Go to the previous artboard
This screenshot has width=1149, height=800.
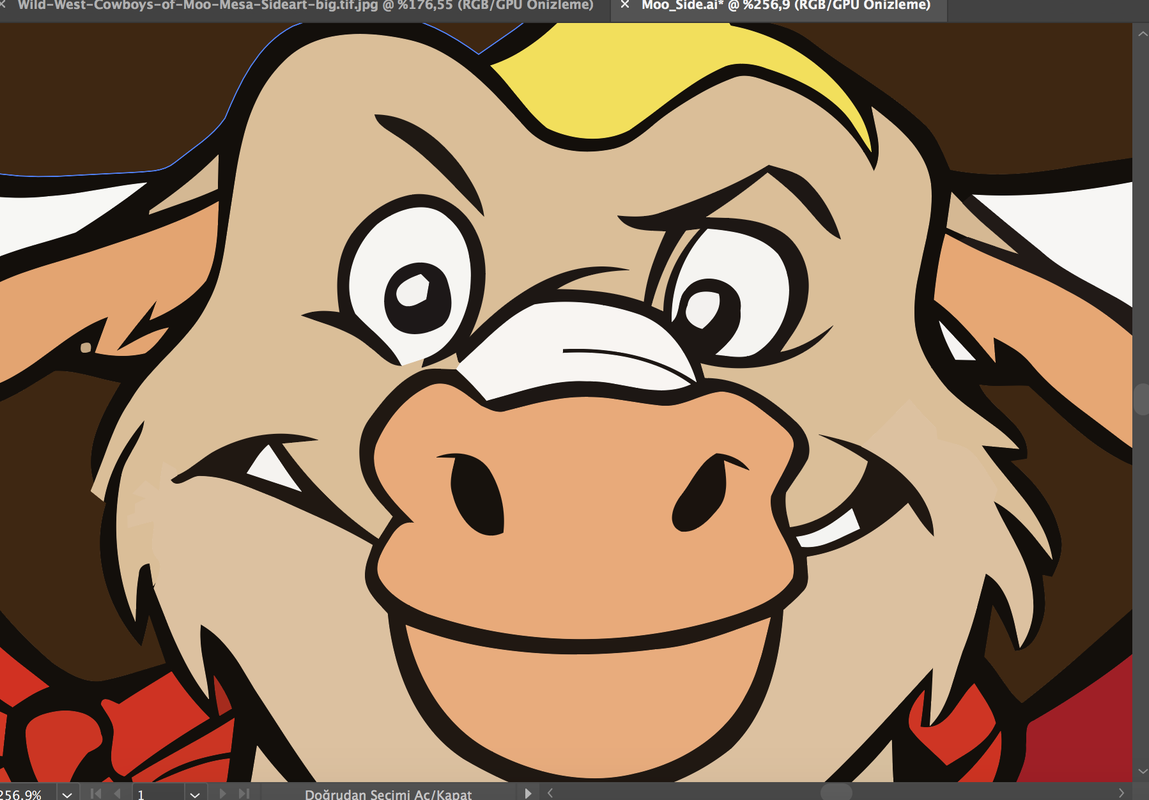pyautogui.click(x=117, y=793)
